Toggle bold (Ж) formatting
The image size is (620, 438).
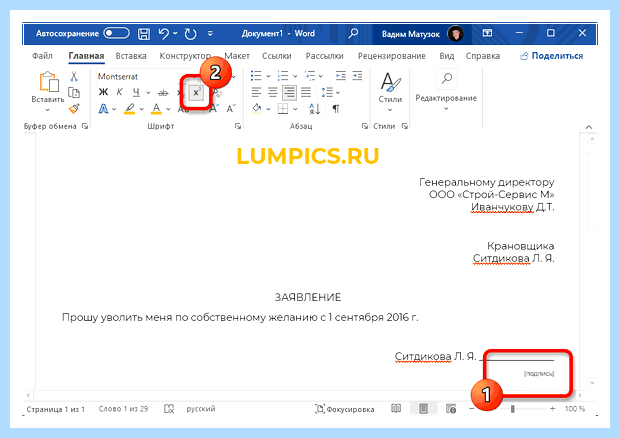click(103, 93)
